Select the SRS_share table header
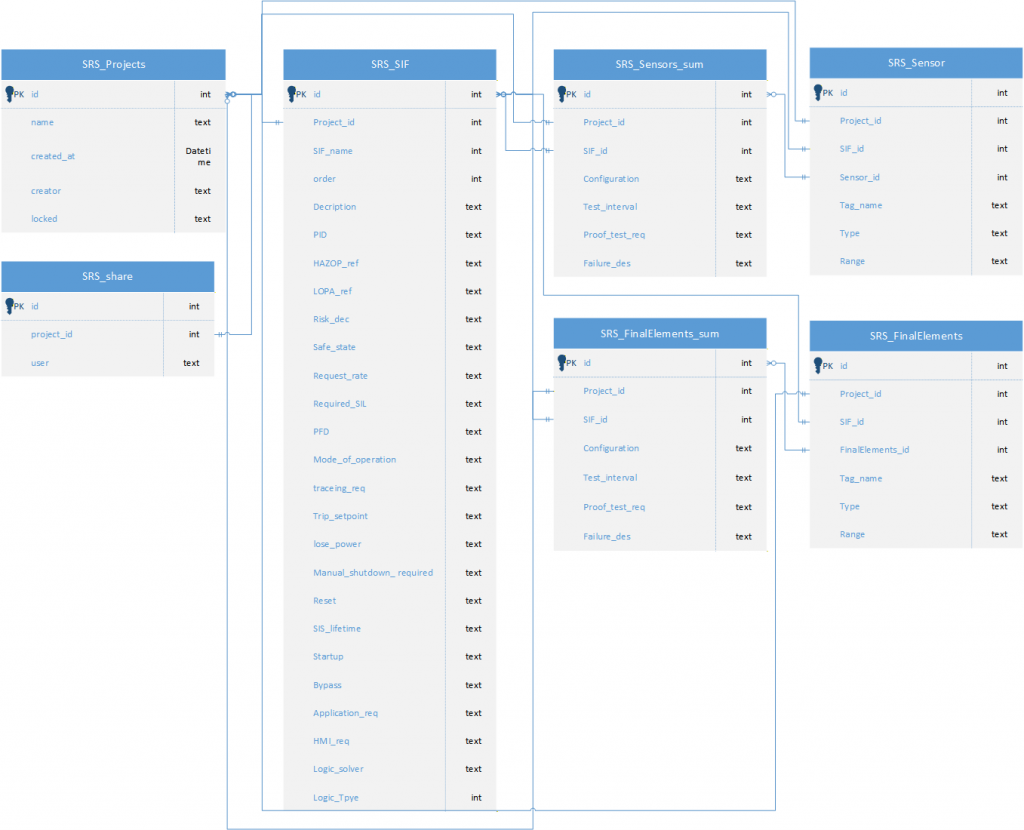This screenshot has width=1024, height=830. [107, 276]
